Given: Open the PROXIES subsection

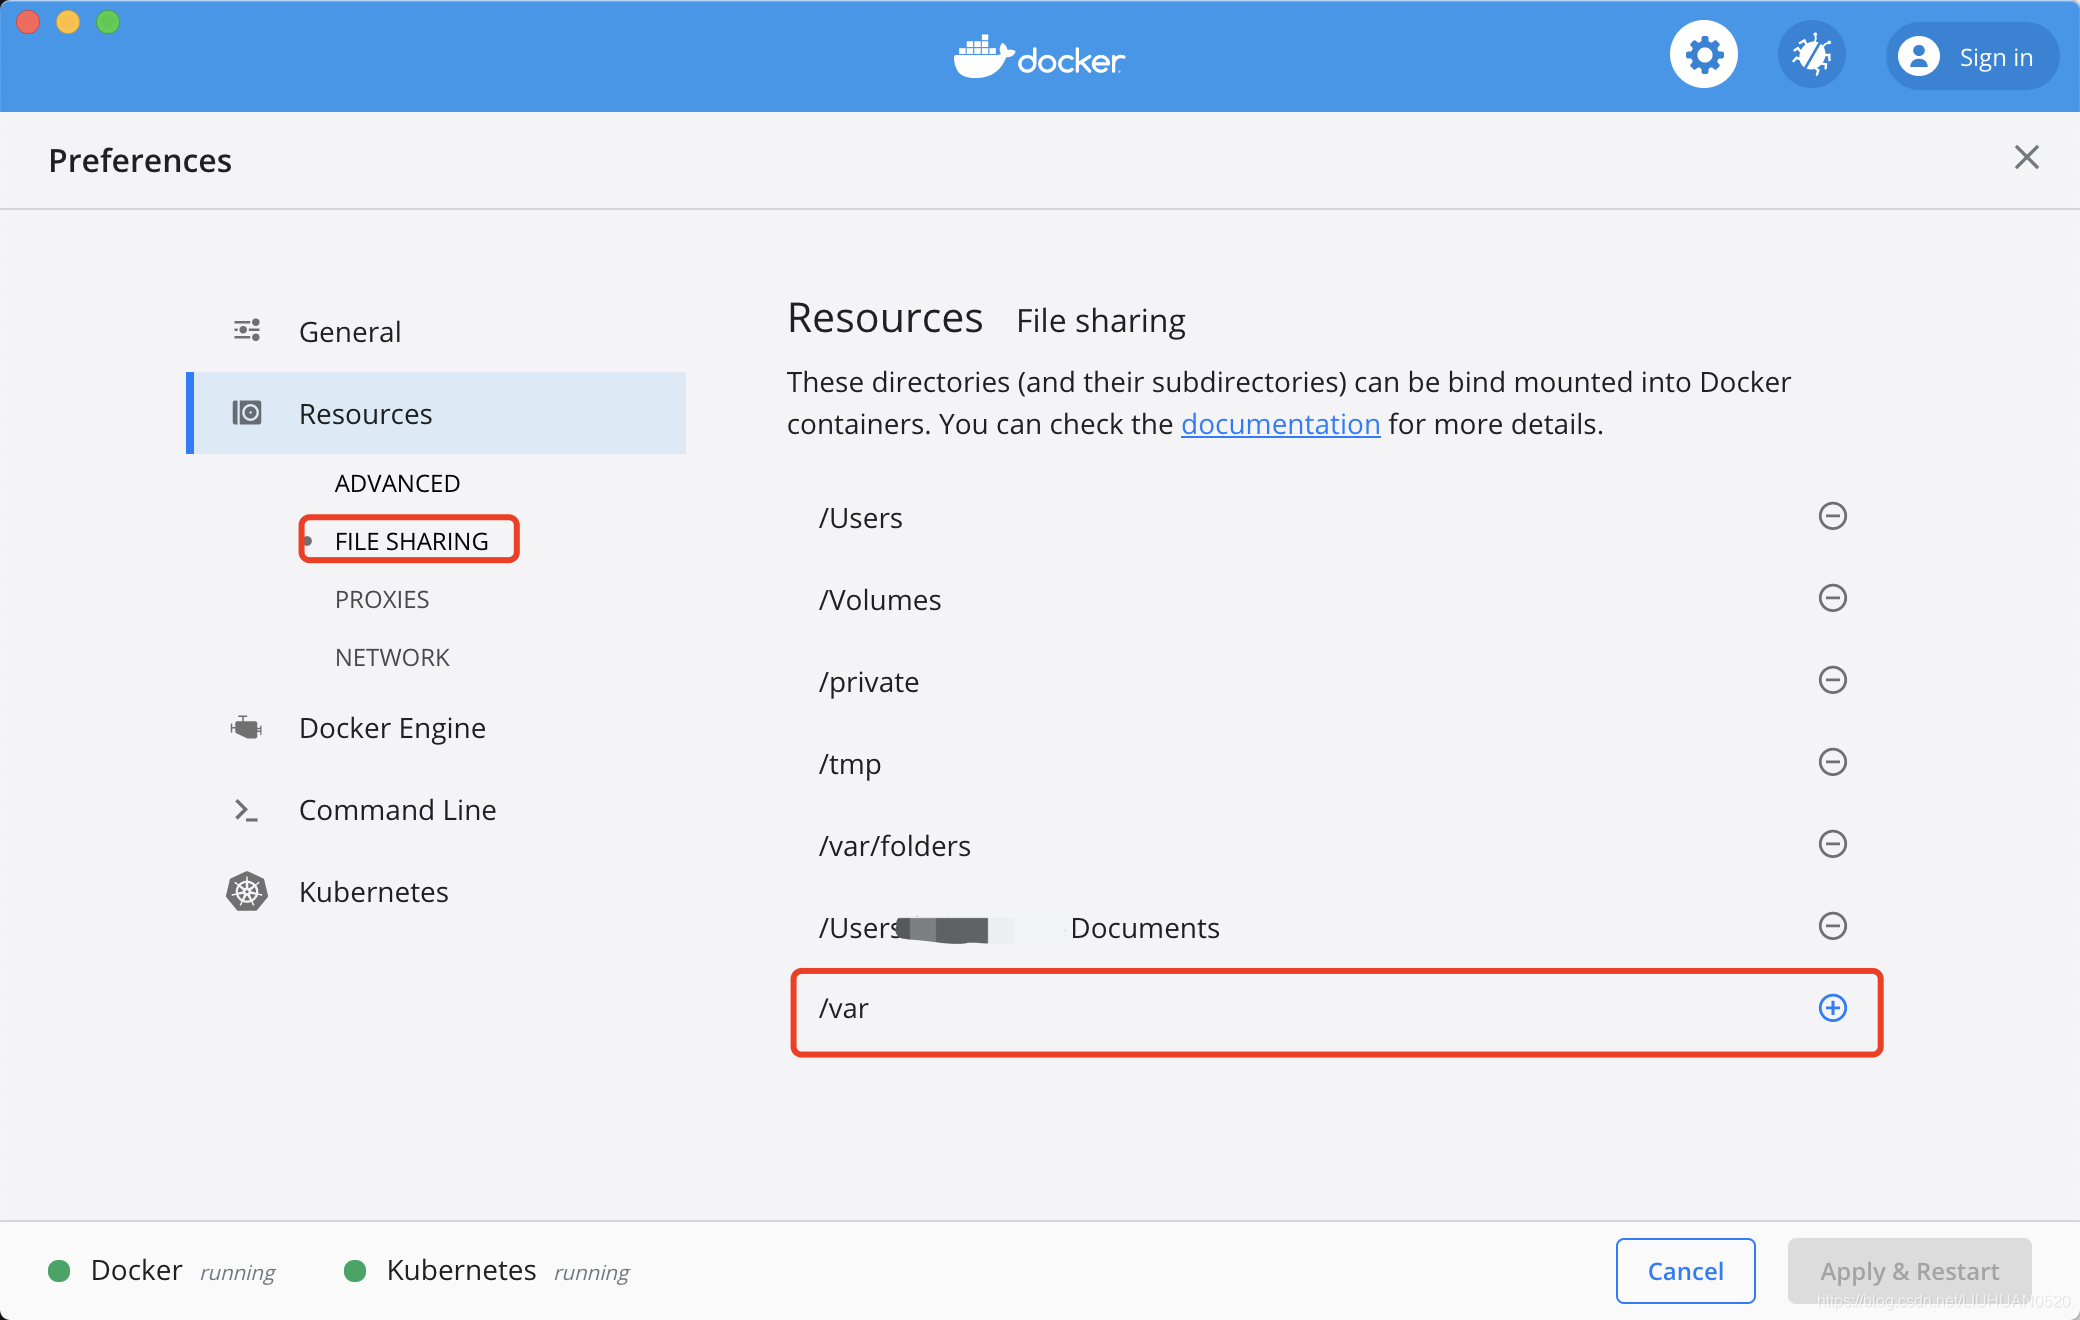Looking at the screenshot, I should click(x=382, y=600).
